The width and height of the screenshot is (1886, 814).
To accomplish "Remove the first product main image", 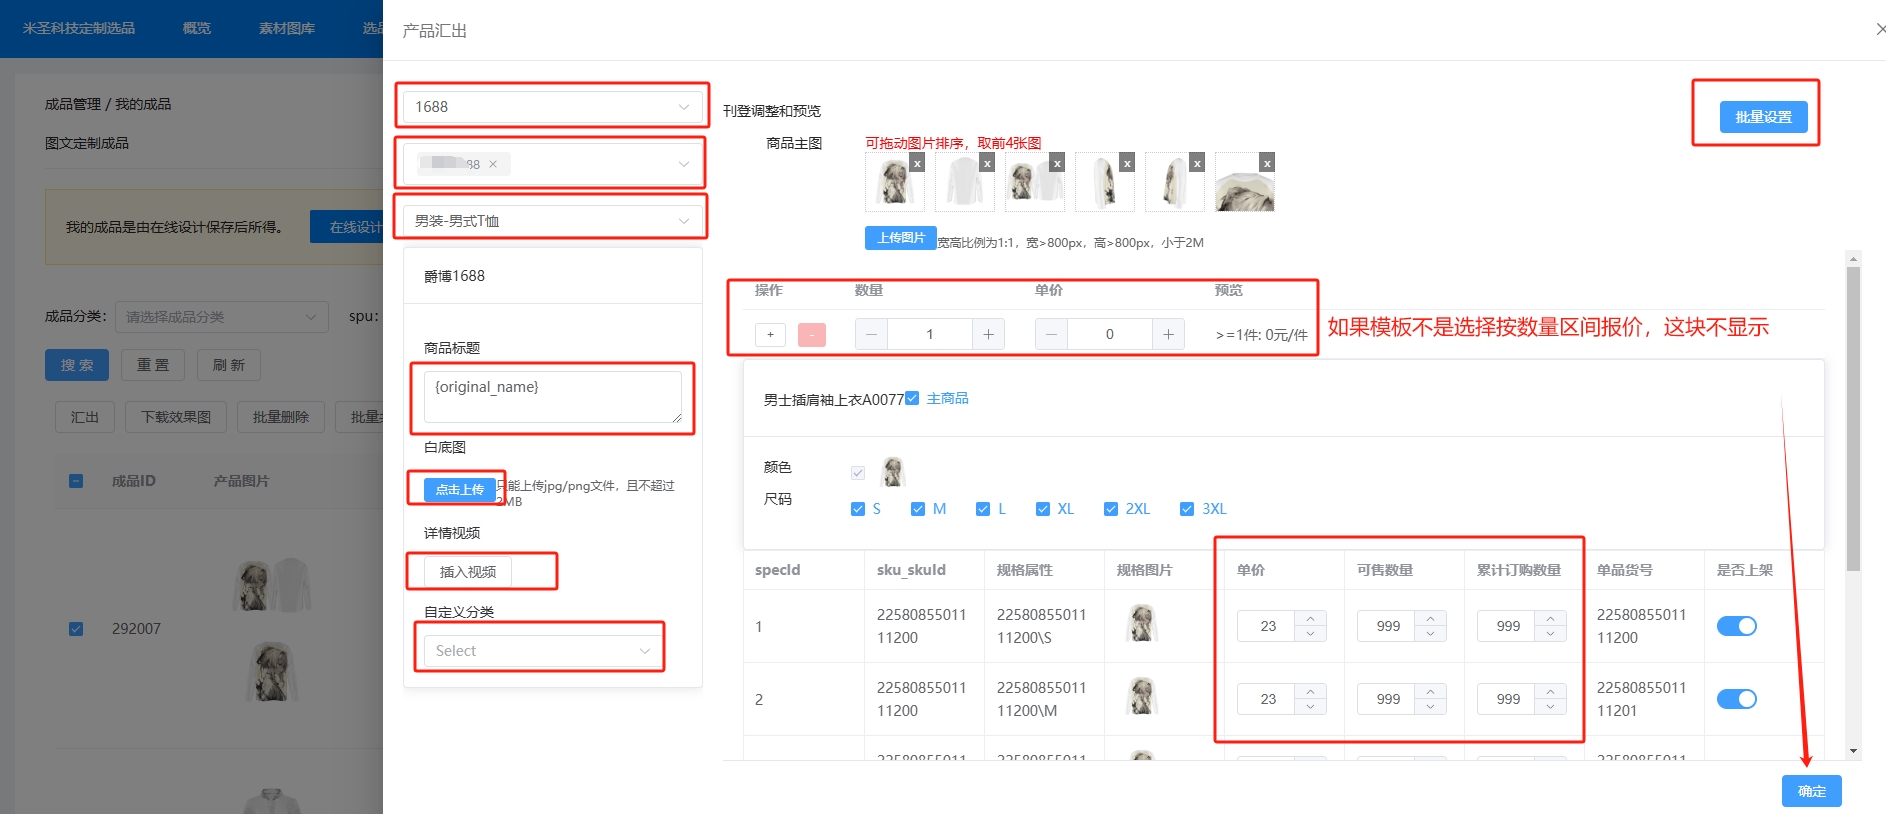I will tap(917, 163).
